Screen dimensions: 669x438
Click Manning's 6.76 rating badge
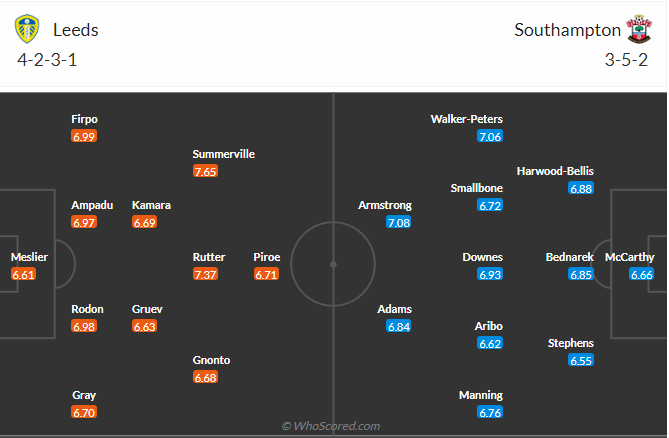[490, 412]
